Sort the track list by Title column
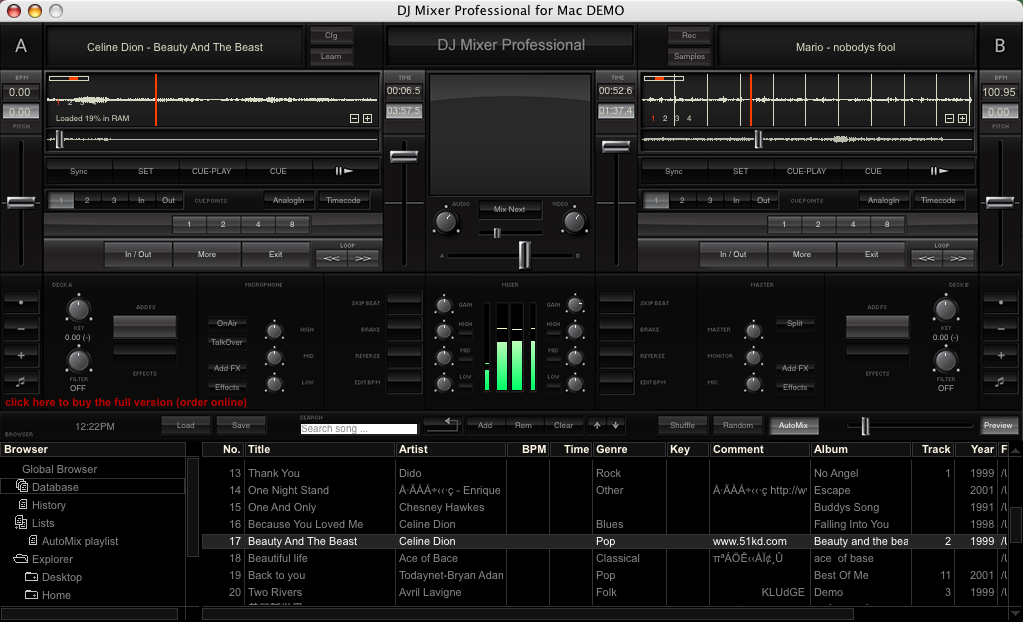Screen dimensions: 1023x622 (320, 449)
